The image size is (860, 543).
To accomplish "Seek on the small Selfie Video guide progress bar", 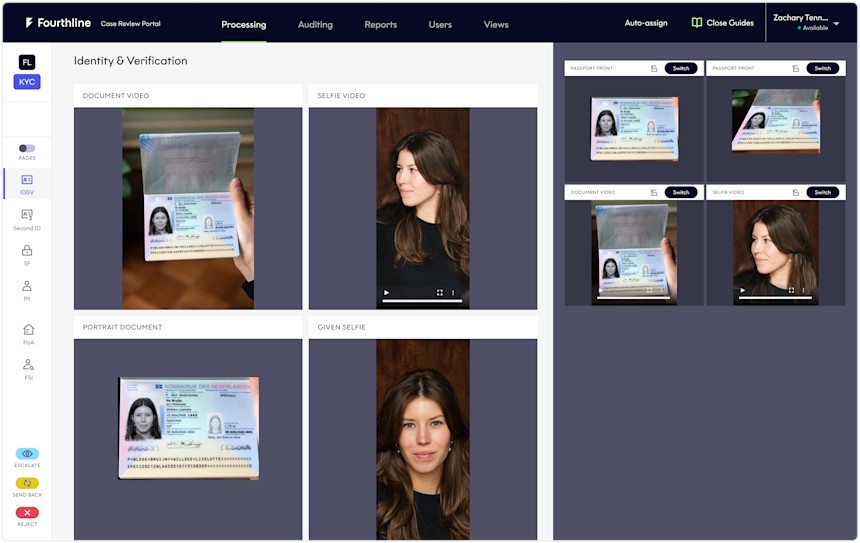I will (x=775, y=298).
